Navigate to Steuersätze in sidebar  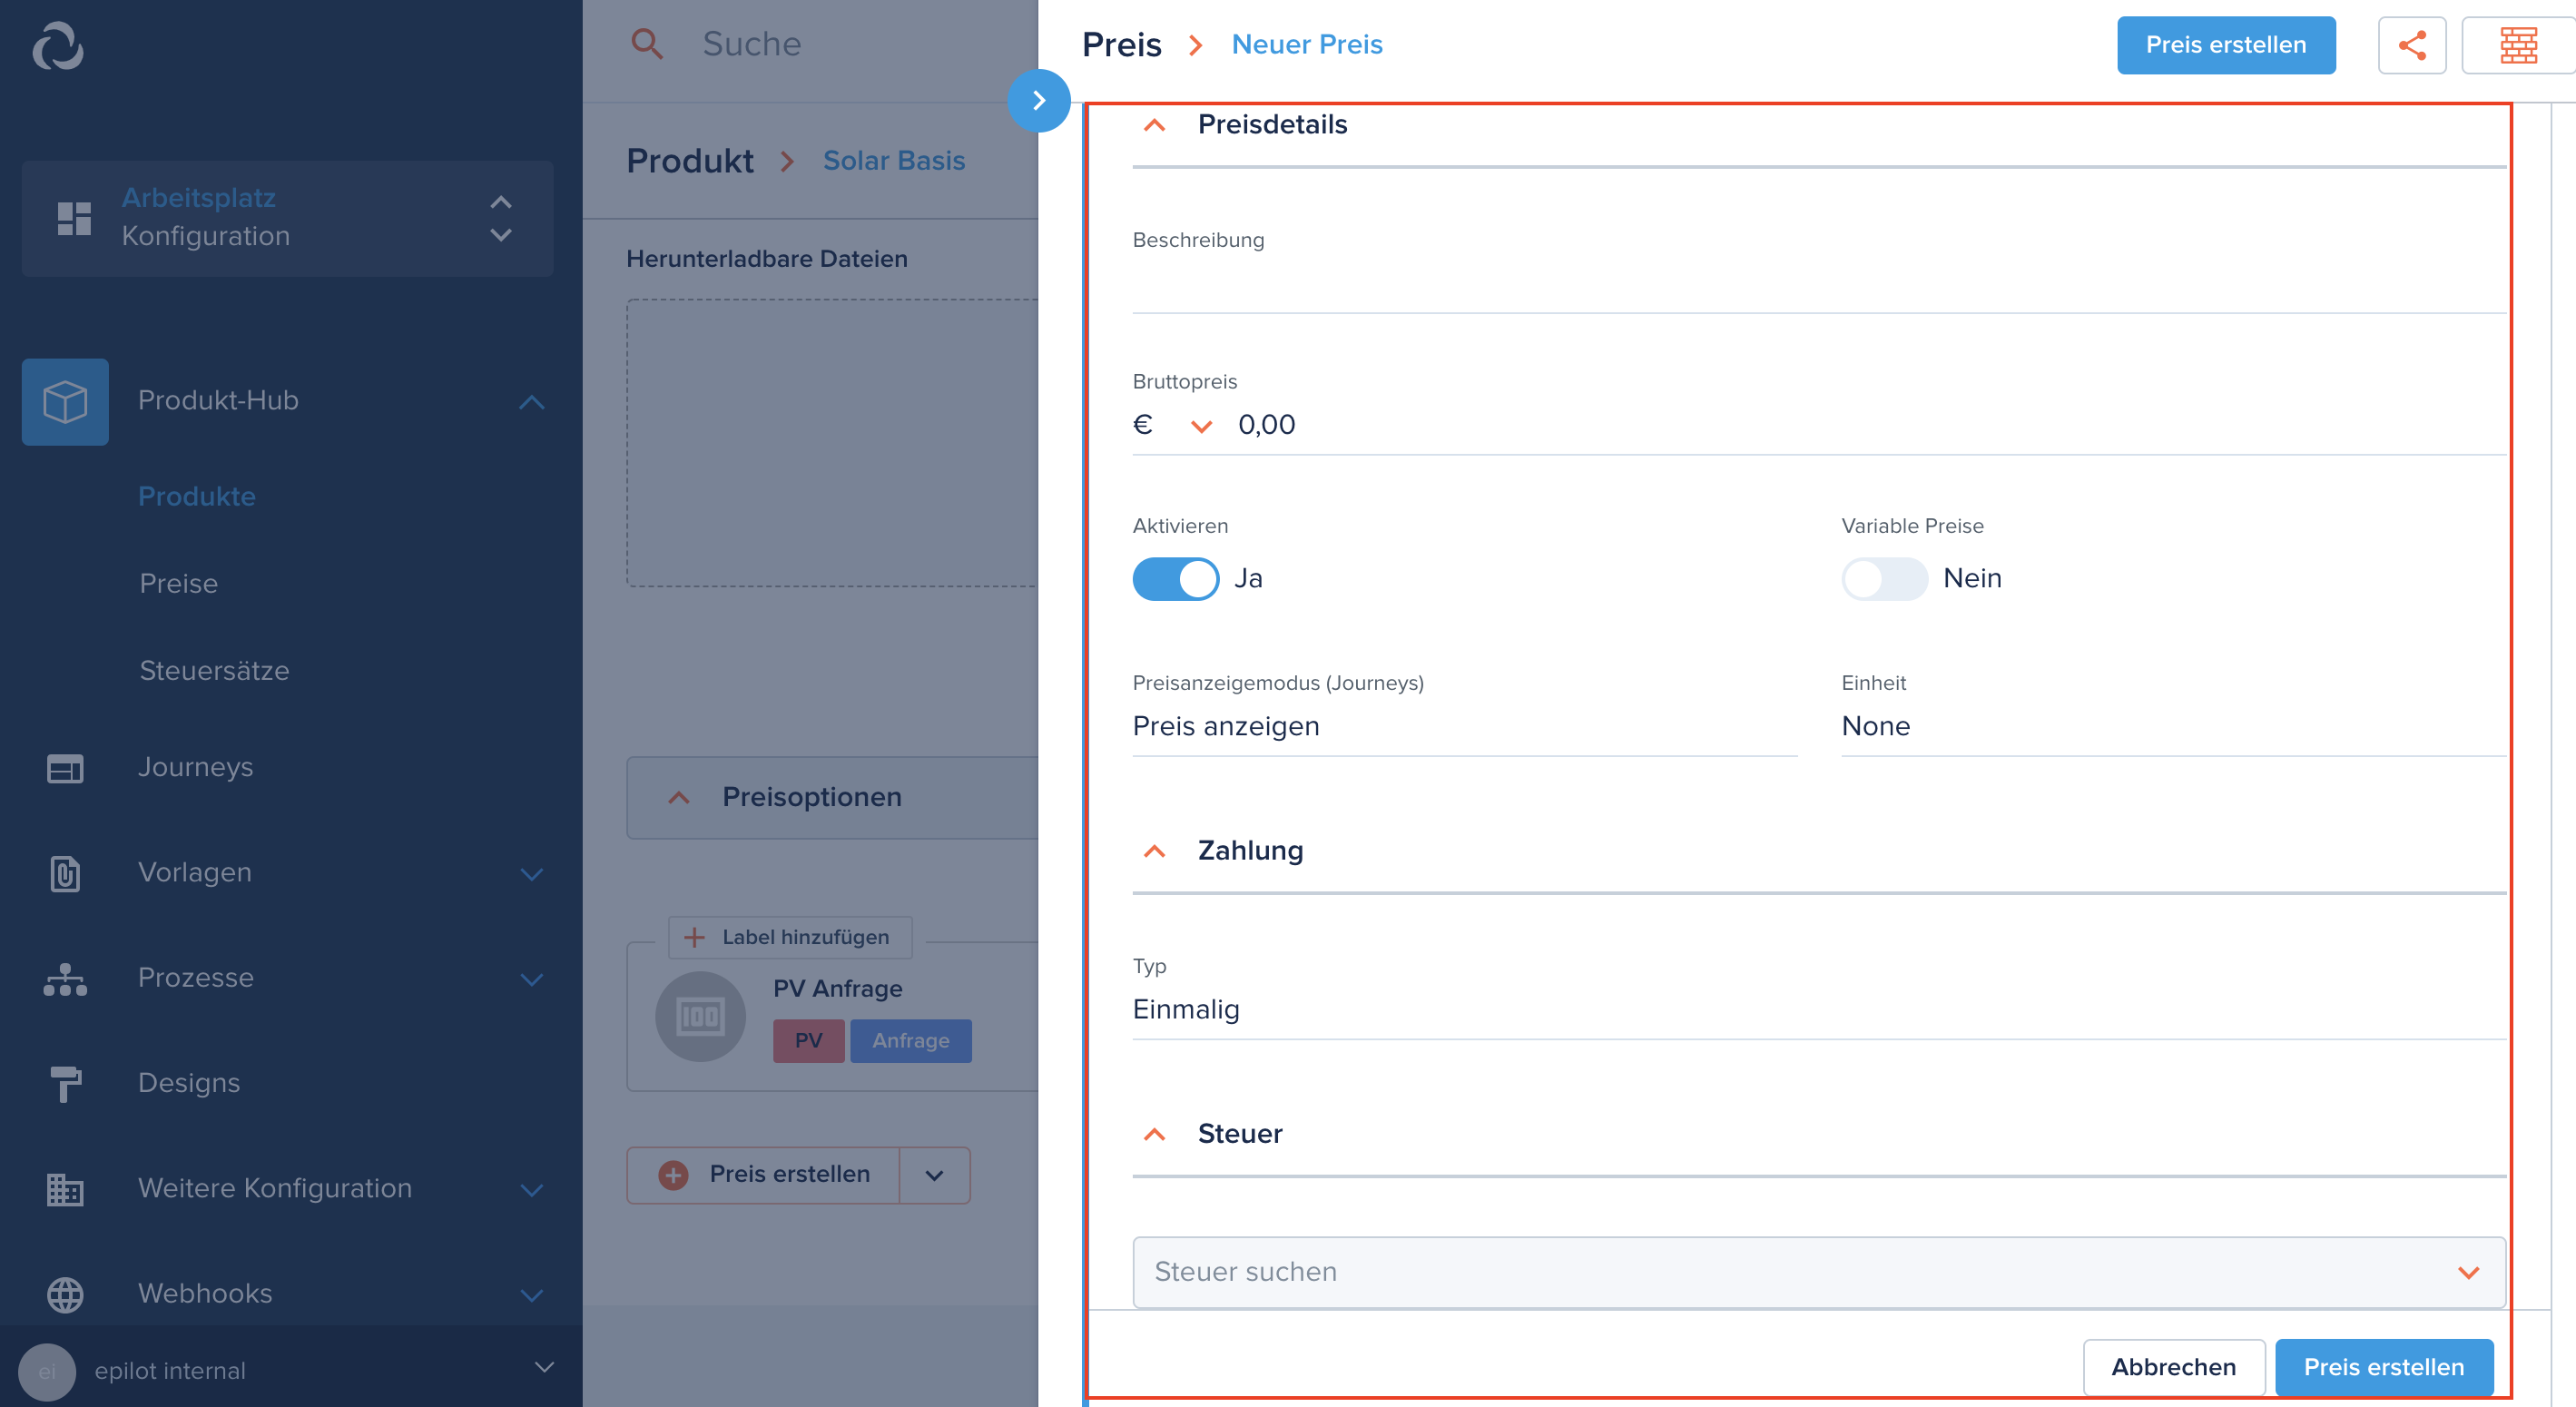(x=211, y=669)
